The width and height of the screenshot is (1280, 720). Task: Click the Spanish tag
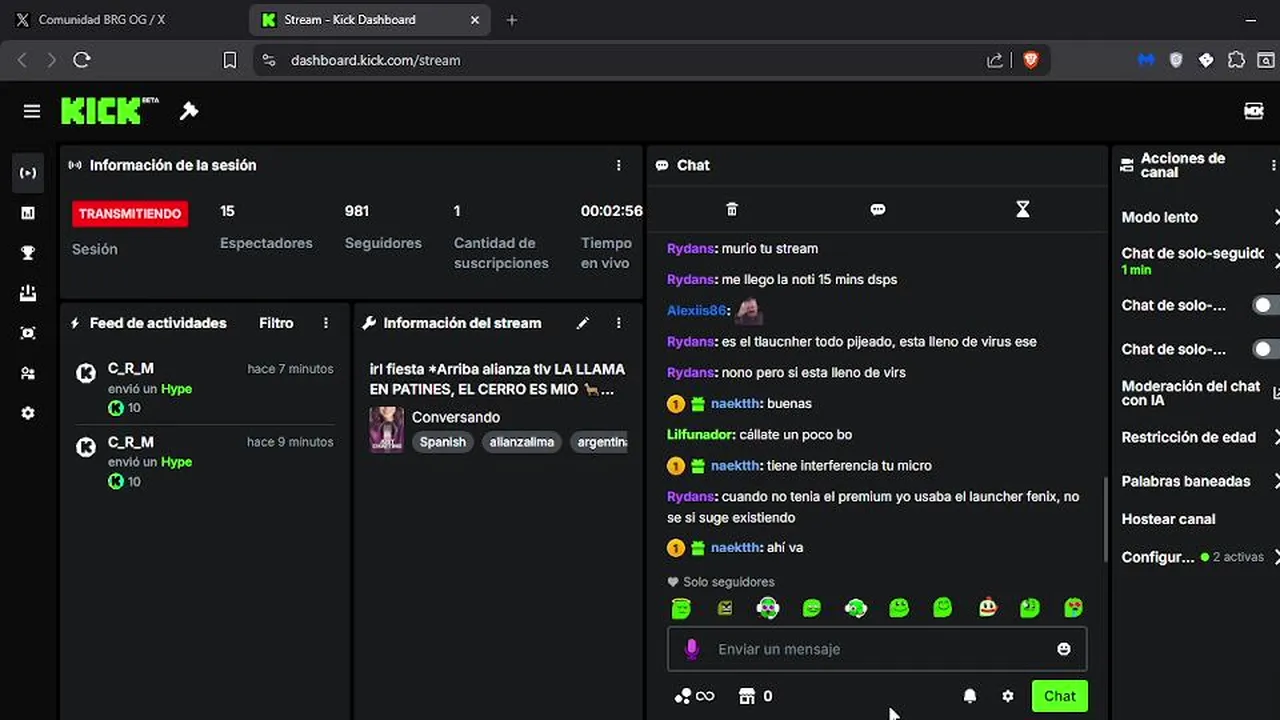tap(443, 442)
